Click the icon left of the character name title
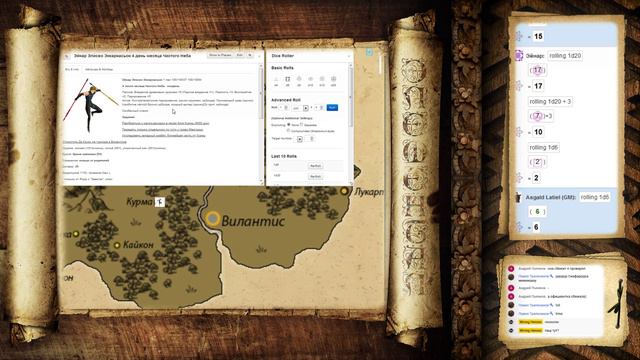640x360 pixels. pos(67,56)
